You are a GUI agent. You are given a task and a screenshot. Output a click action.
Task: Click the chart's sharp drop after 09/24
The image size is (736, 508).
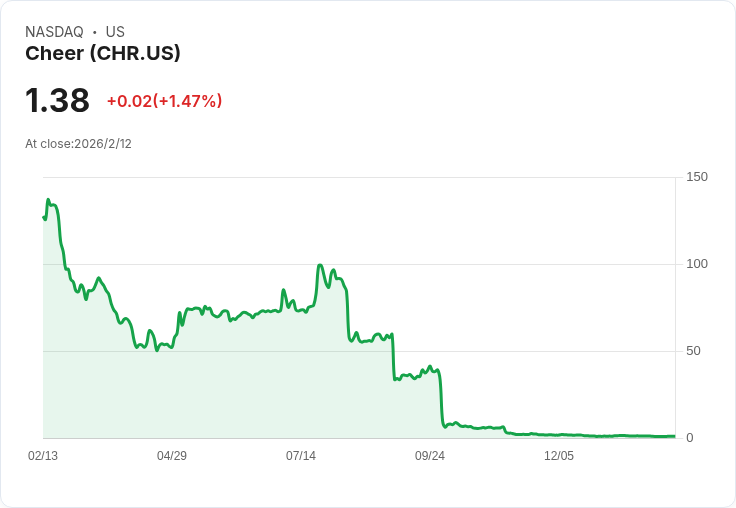[442, 399]
